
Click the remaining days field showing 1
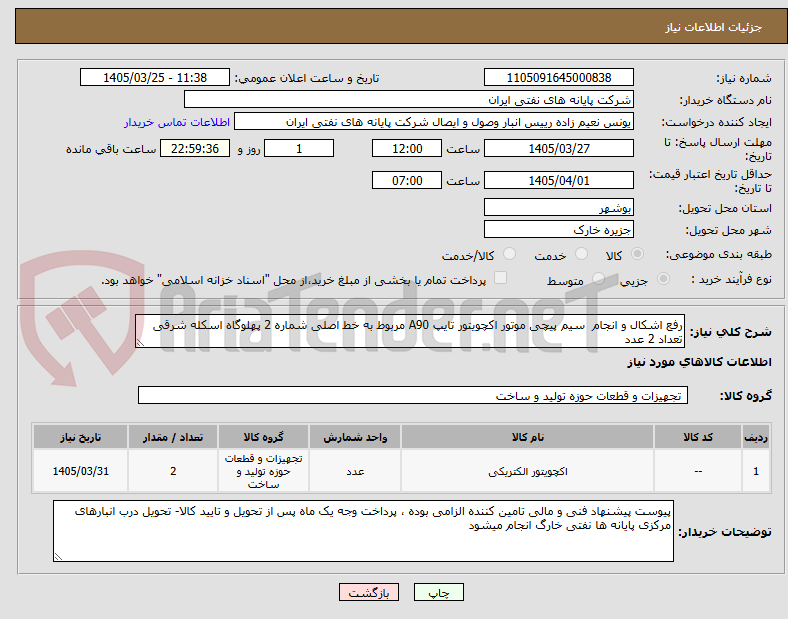[x=299, y=148]
